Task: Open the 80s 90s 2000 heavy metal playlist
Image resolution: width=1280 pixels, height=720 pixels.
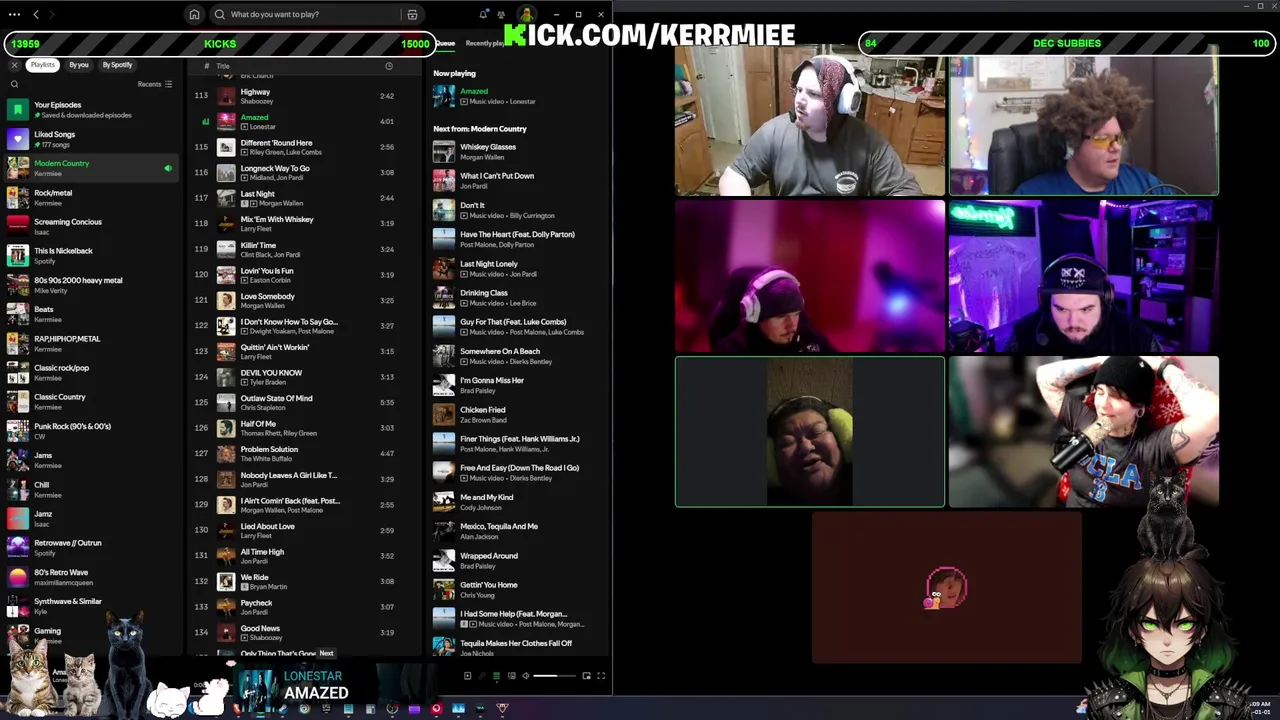Action: point(90,285)
